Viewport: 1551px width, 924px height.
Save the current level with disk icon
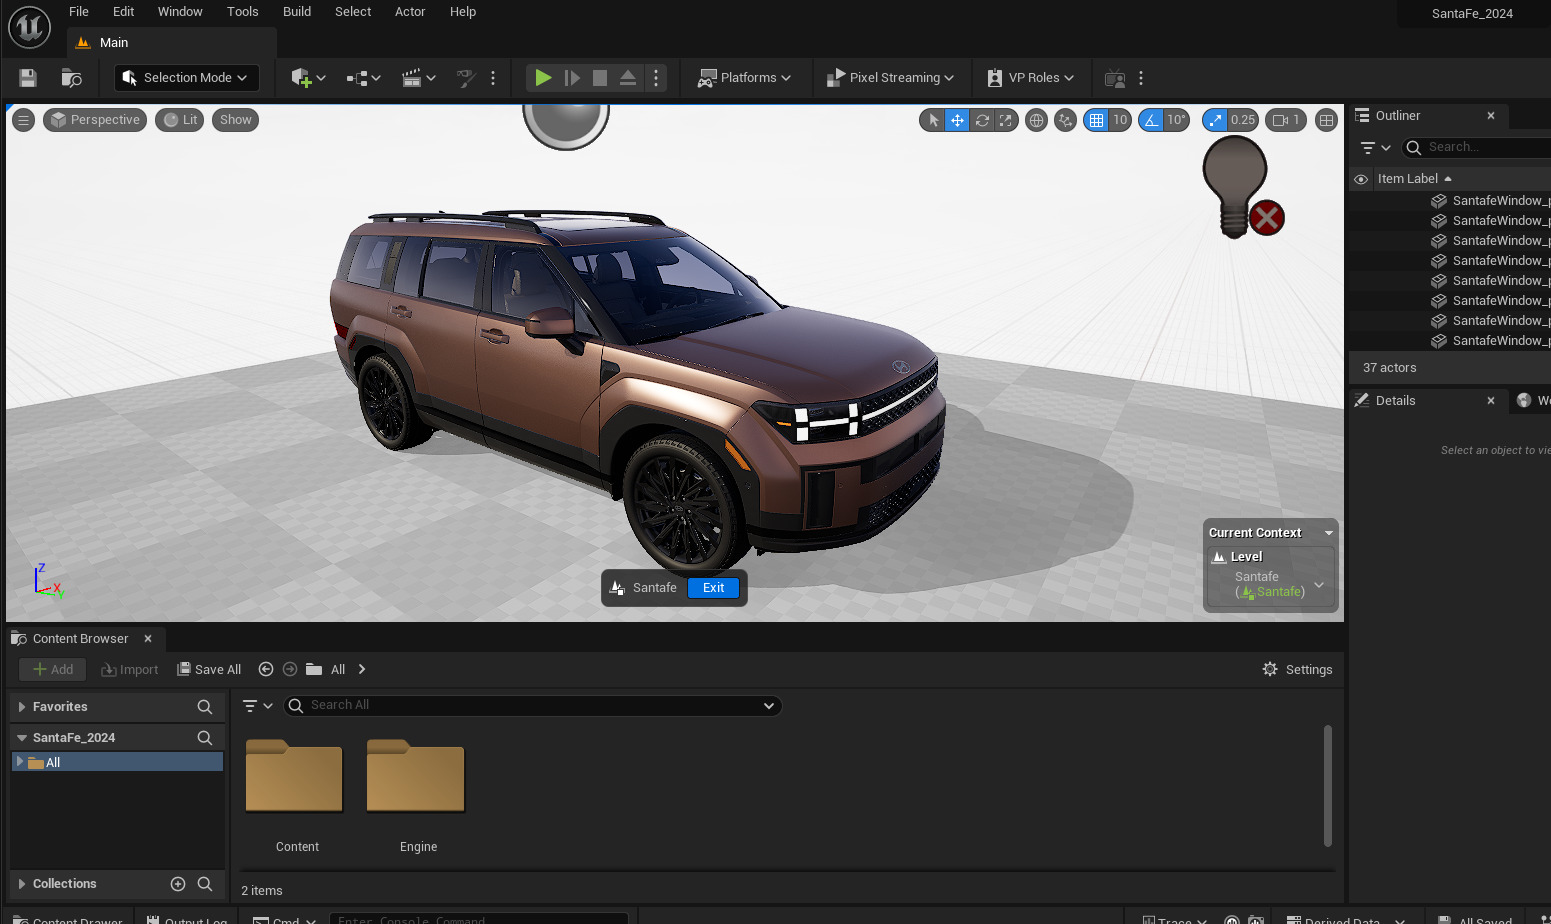click(28, 78)
